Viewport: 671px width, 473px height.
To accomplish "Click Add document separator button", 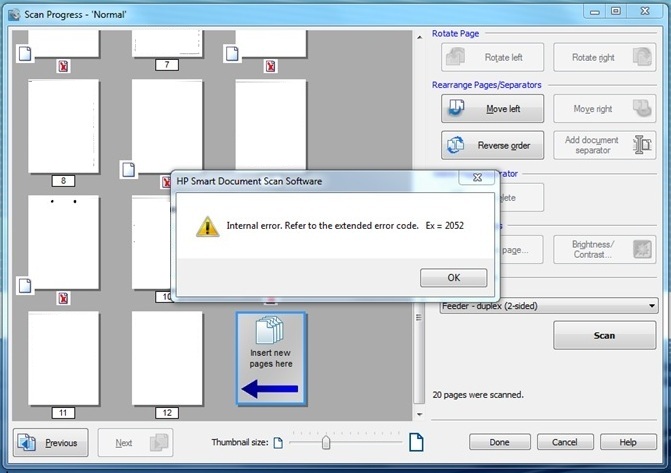I will (x=604, y=145).
